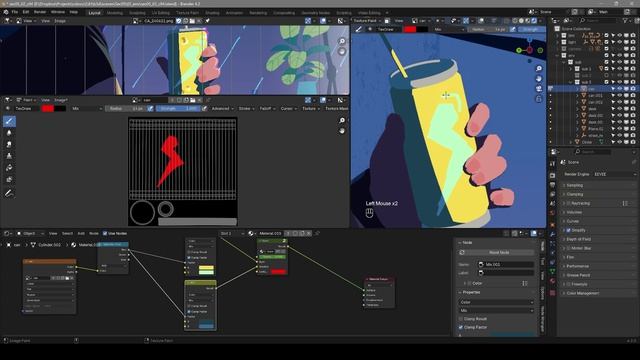Click the pan hand gizmo in 3D viewport
The height and width of the screenshot is (360, 640).
coord(539,78)
